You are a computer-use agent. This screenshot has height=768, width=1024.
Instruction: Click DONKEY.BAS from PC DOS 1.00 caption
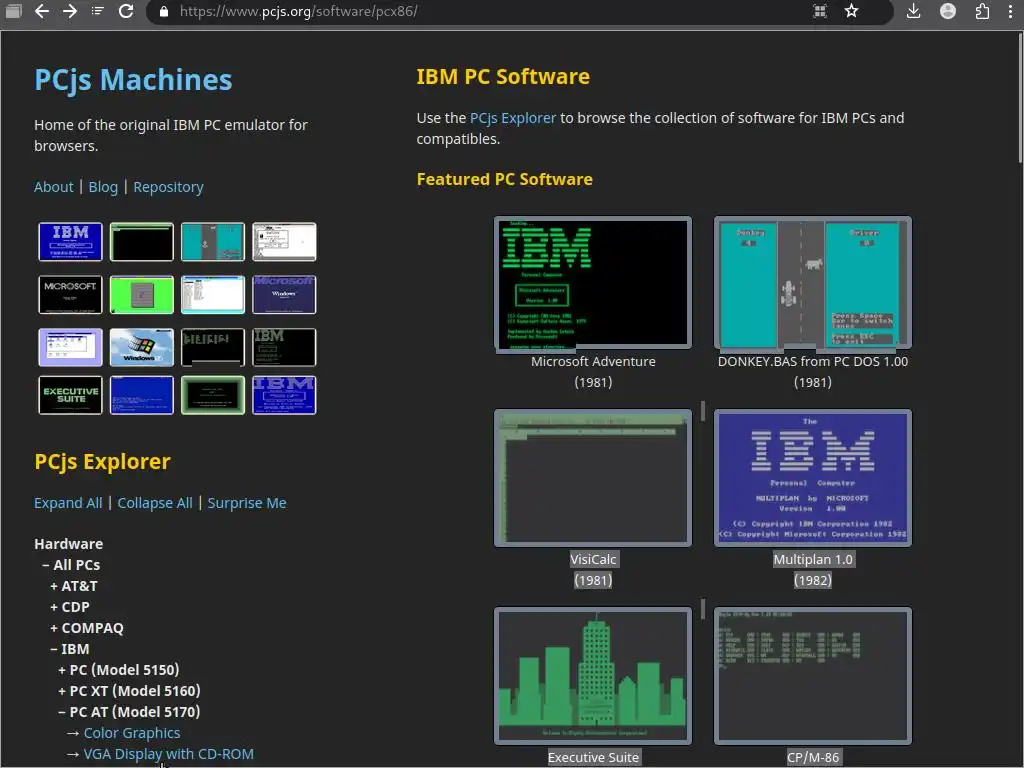click(x=812, y=362)
